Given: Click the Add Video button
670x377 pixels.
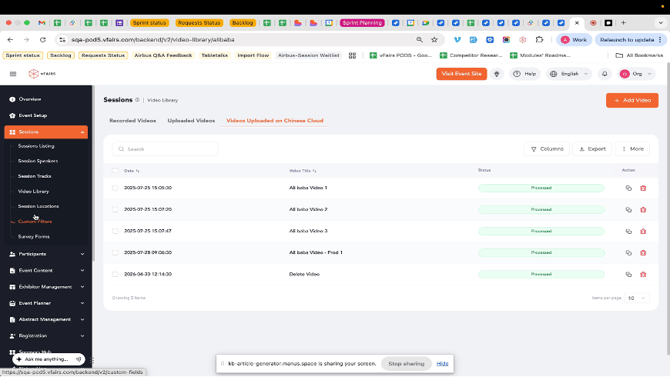Looking at the screenshot, I should (632, 100).
